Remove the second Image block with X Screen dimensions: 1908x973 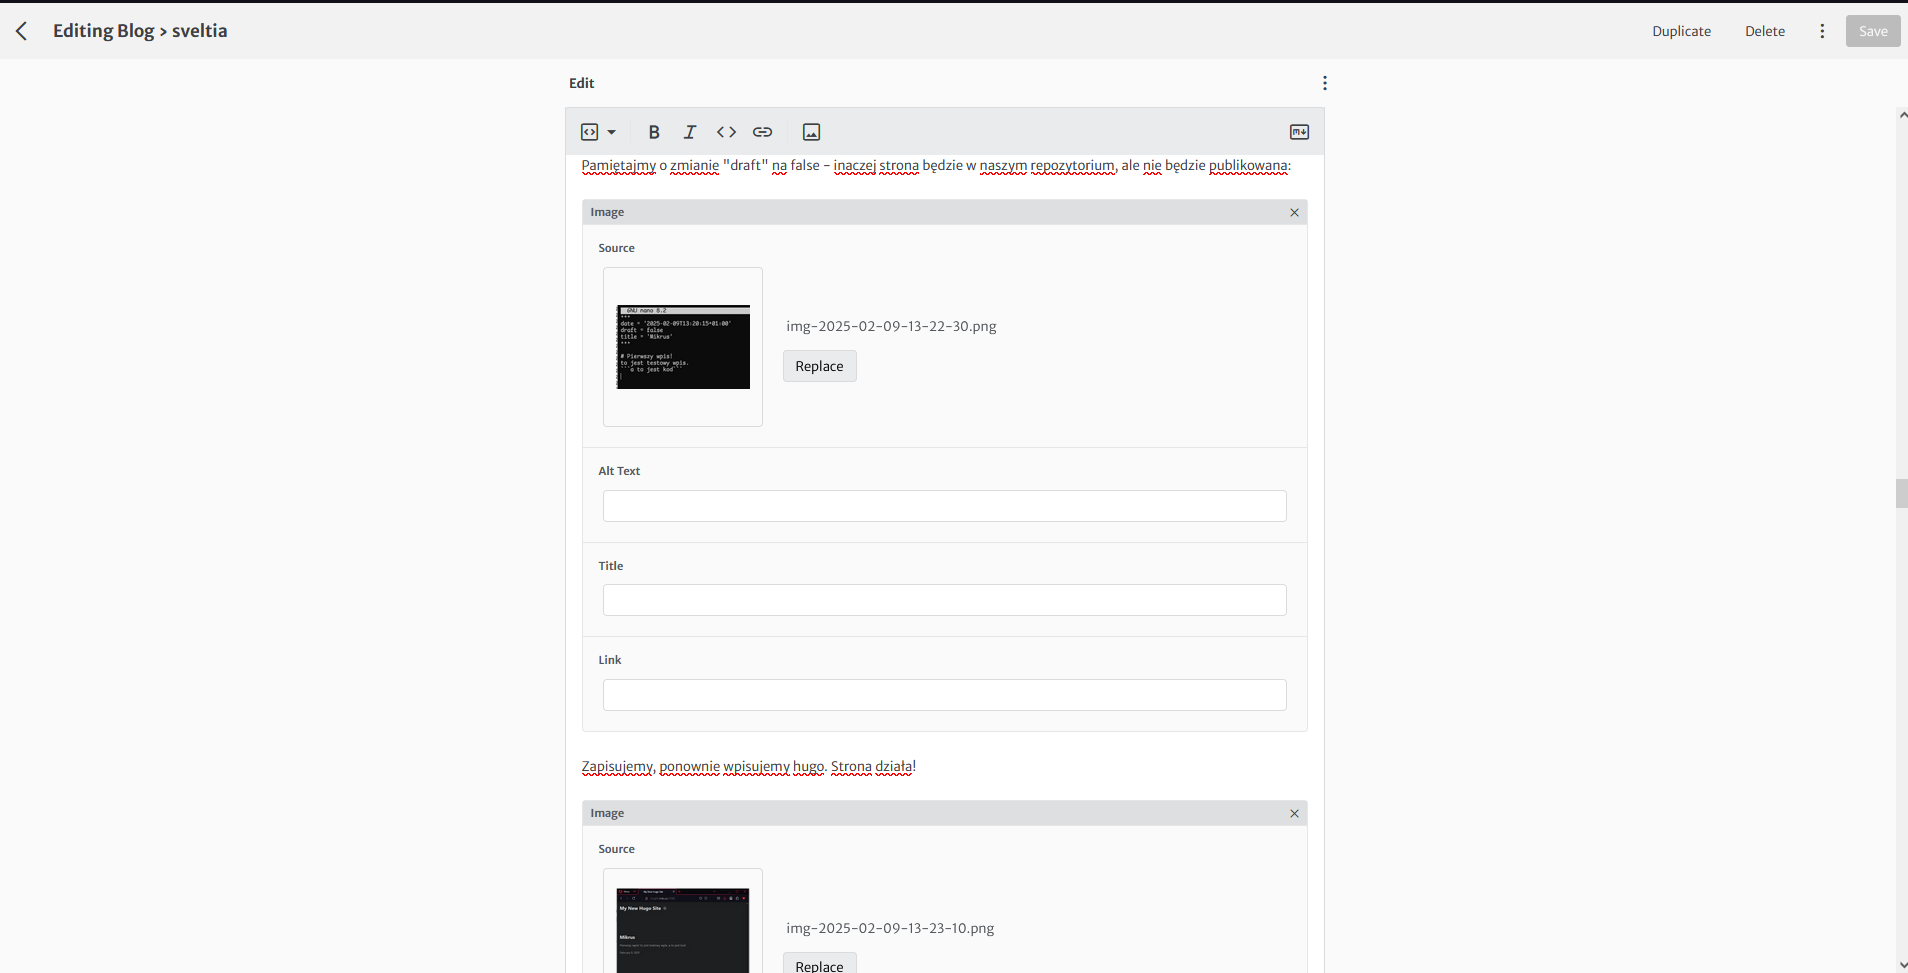tap(1294, 813)
